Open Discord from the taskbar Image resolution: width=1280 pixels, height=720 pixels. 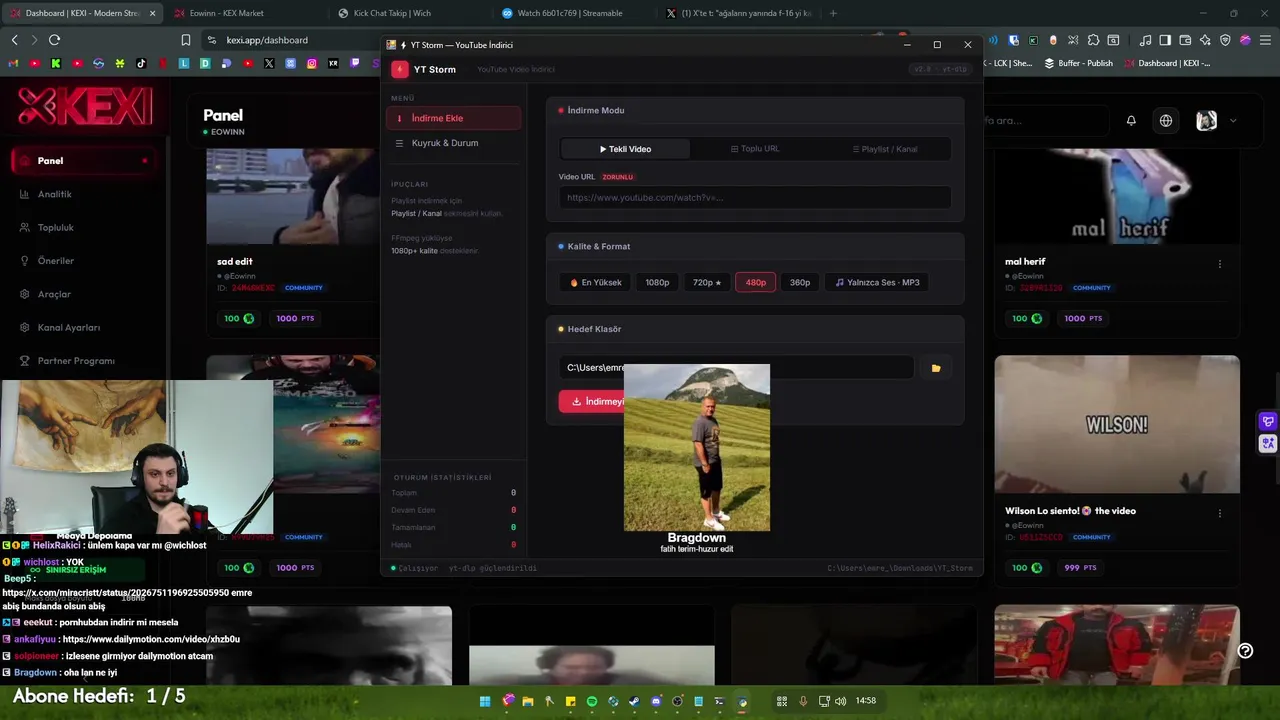[656, 701]
